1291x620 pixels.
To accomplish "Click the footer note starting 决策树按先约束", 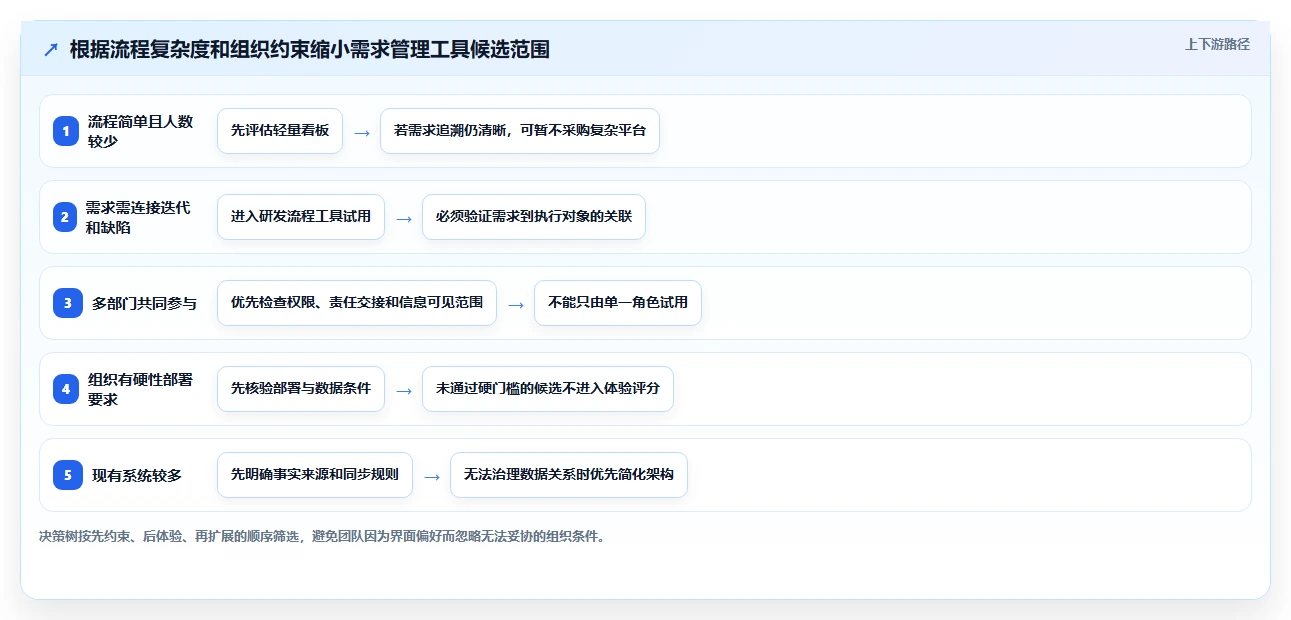I will (322, 536).
